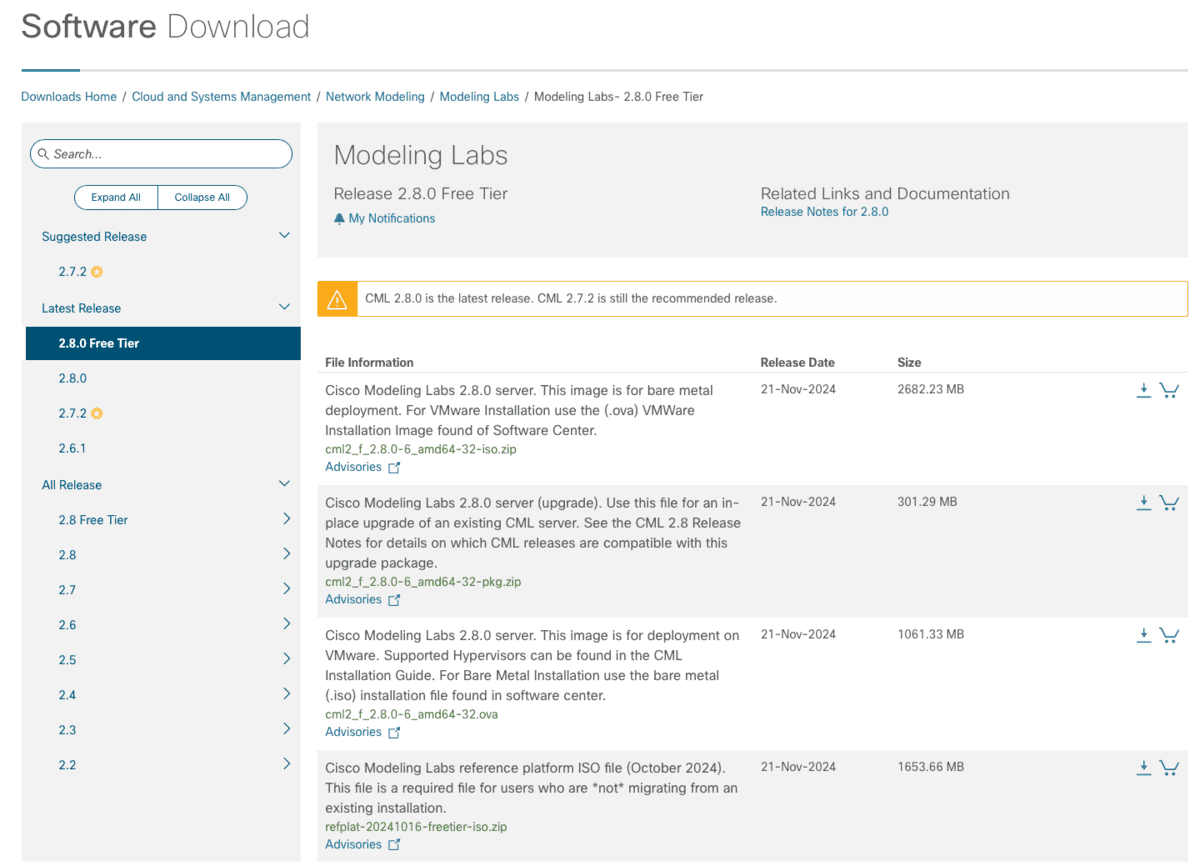
Task: Add refplat freetier ISO to cart
Action: click(1169, 768)
